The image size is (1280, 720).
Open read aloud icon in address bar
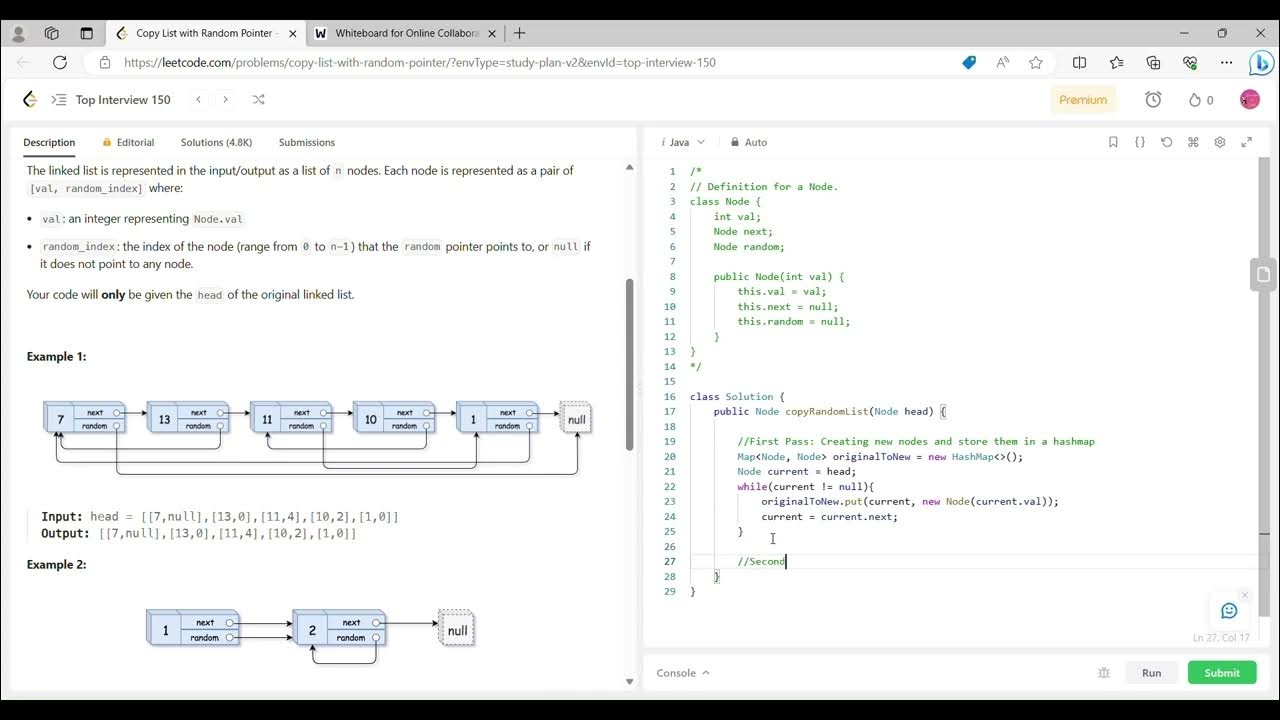(x=1003, y=62)
